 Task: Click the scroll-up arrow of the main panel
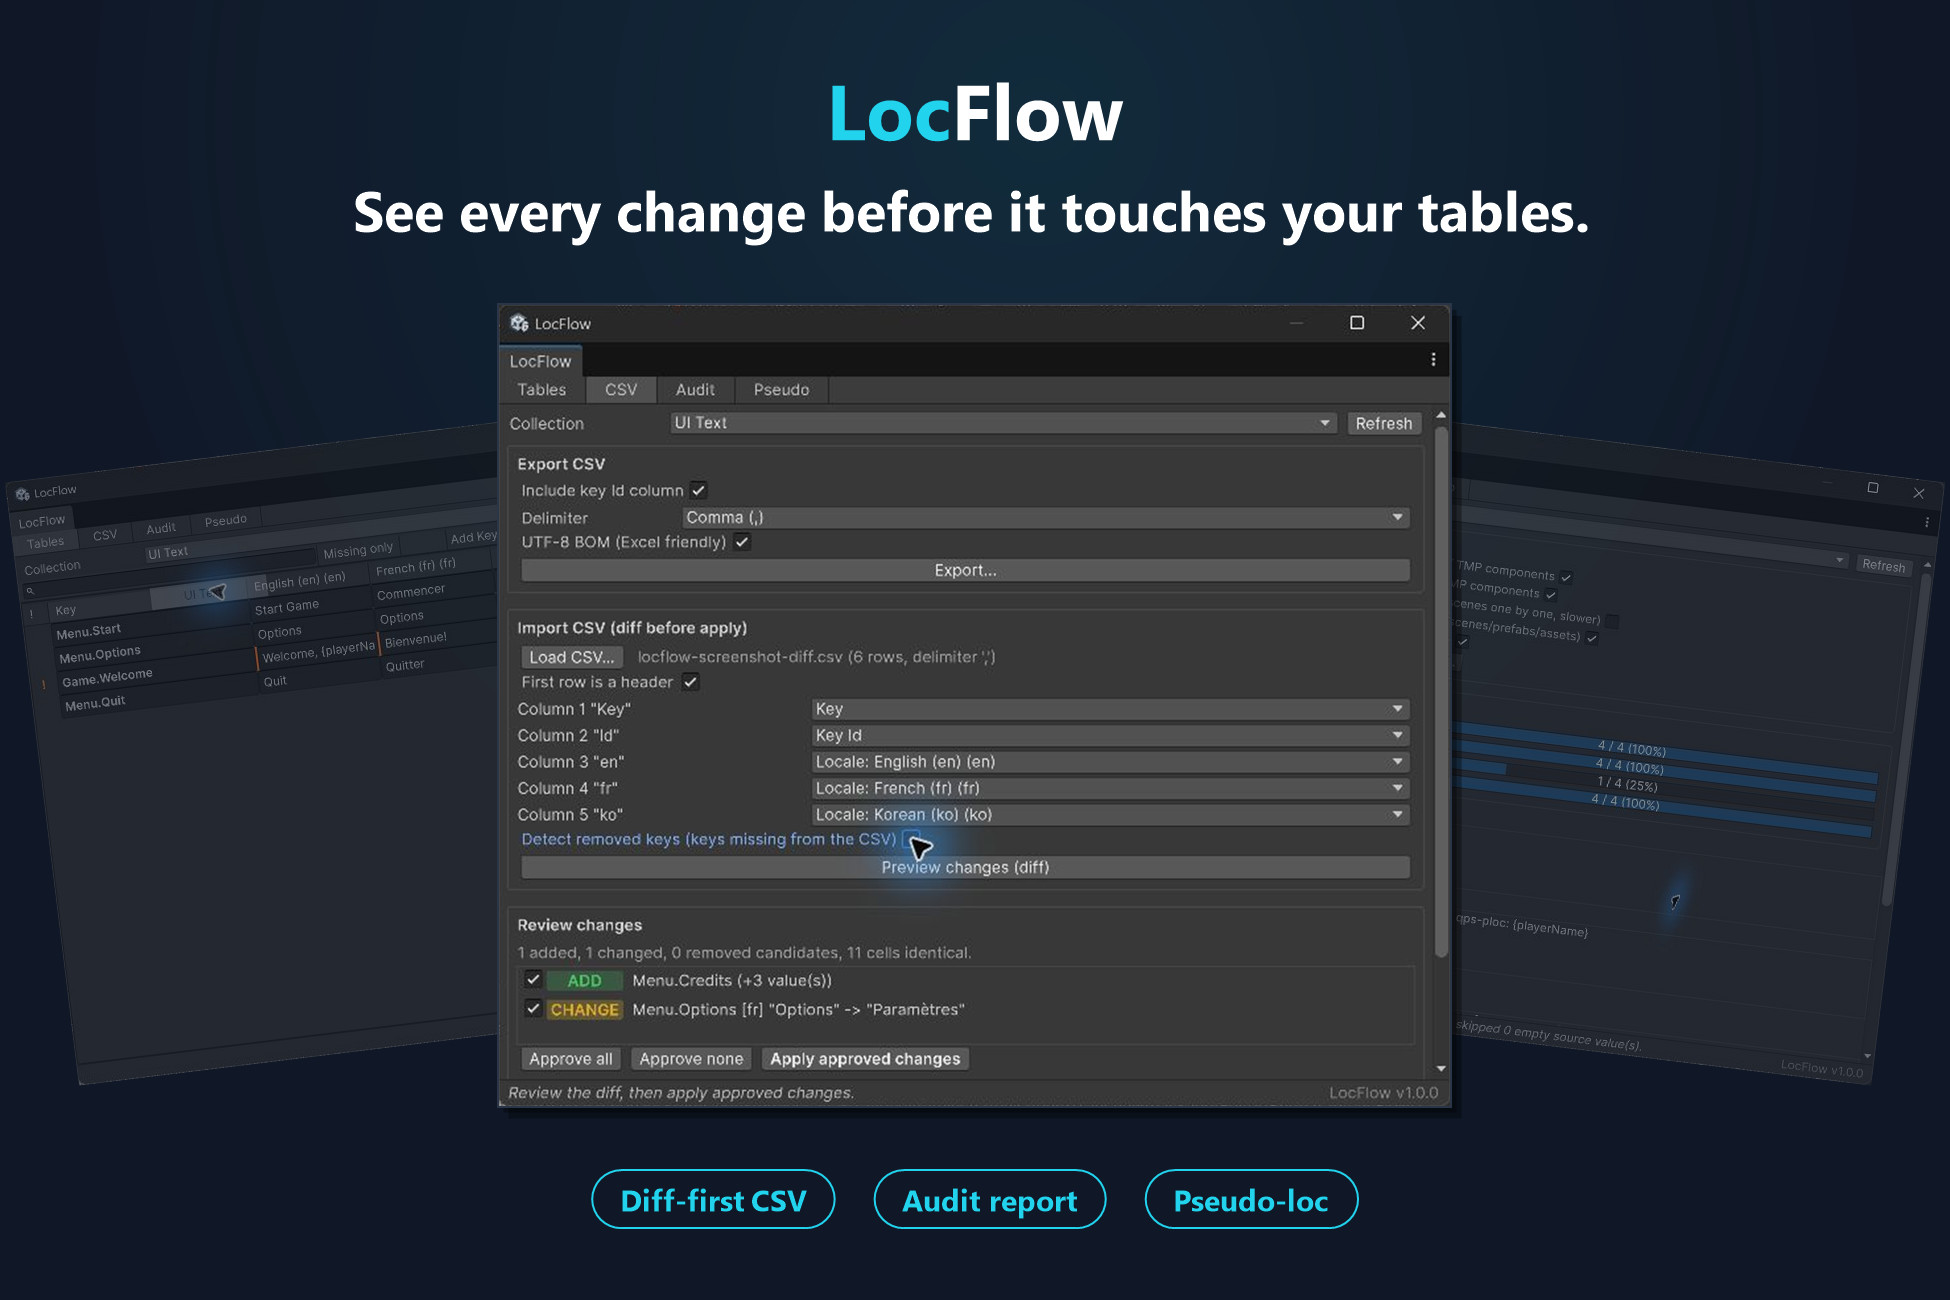[x=1441, y=415]
